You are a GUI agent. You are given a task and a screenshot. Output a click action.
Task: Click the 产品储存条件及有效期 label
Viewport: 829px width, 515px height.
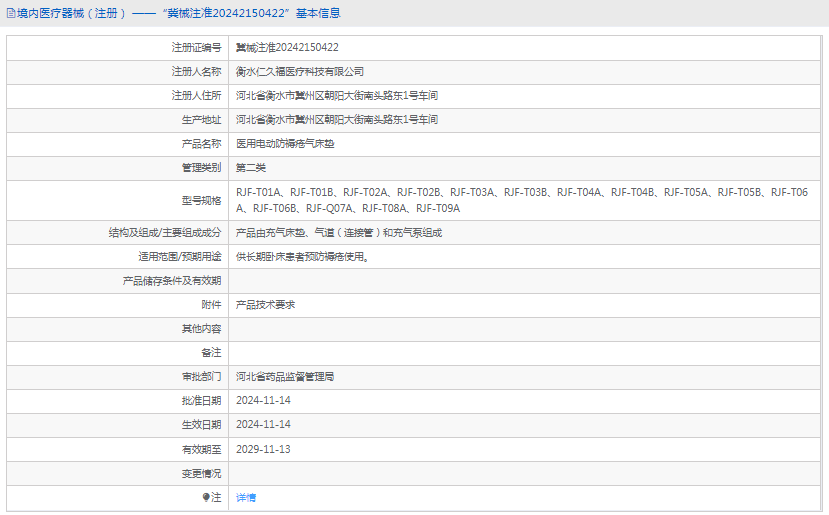pos(172,281)
